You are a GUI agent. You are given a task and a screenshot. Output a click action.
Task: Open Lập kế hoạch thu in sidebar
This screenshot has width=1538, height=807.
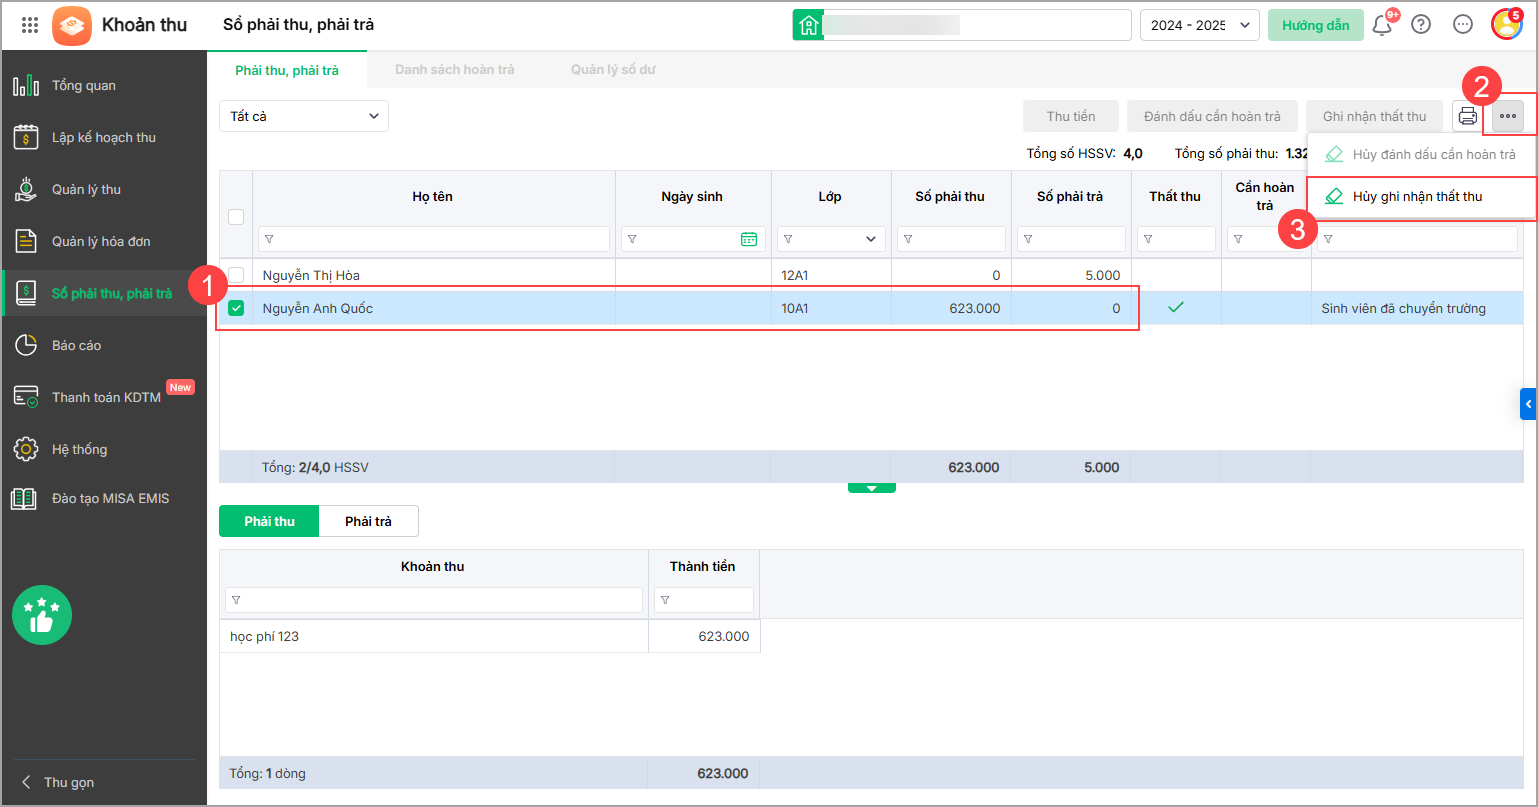(104, 138)
